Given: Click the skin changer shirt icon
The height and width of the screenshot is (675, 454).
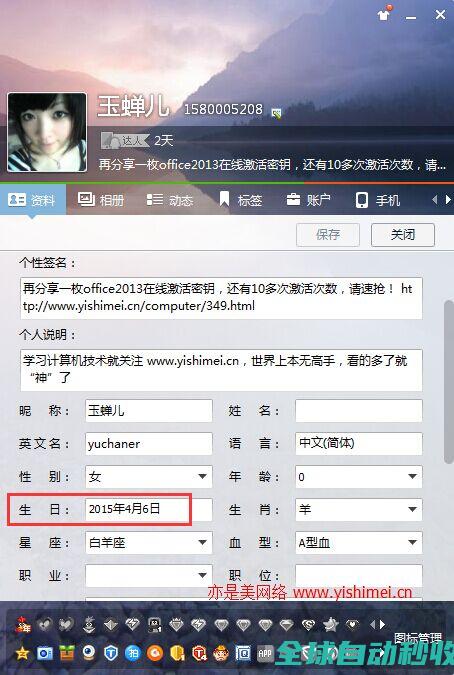Looking at the screenshot, I should pyautogui.click(x=384, y=14).
